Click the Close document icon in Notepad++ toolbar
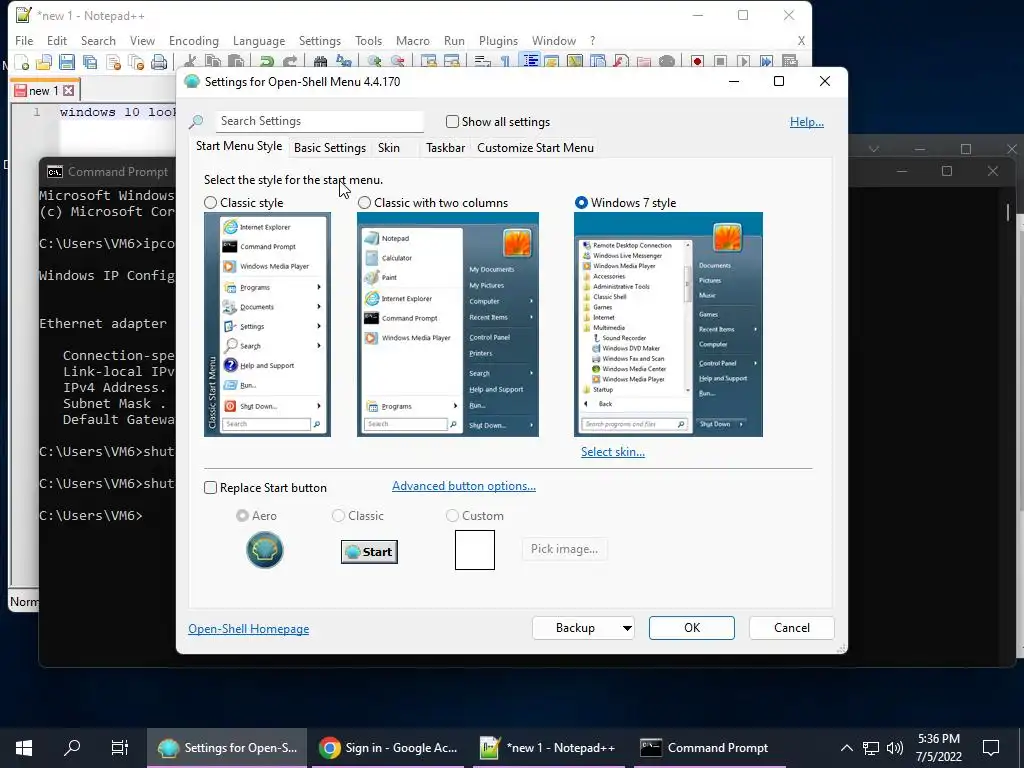1024x768 pixels. 113,62
